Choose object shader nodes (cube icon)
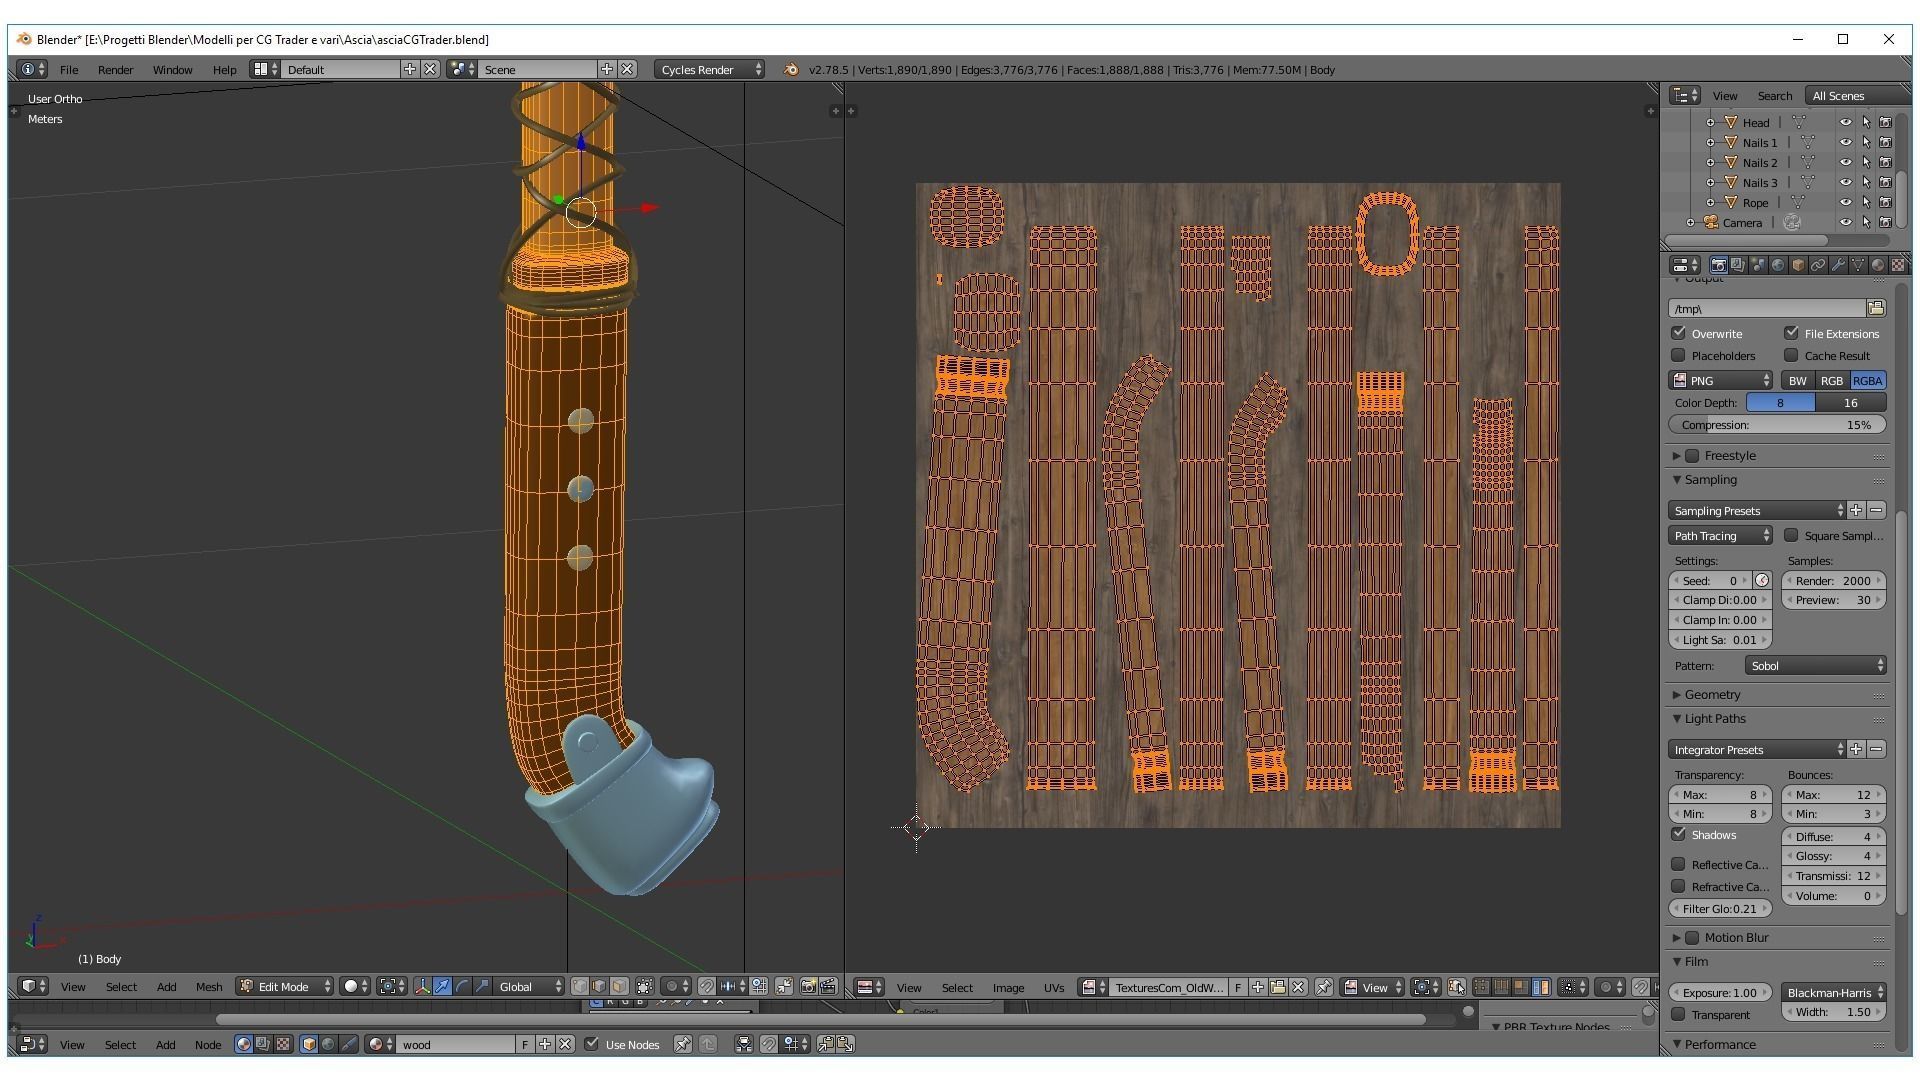This screenshot has width=1920, height=1080. point(308,1044)
